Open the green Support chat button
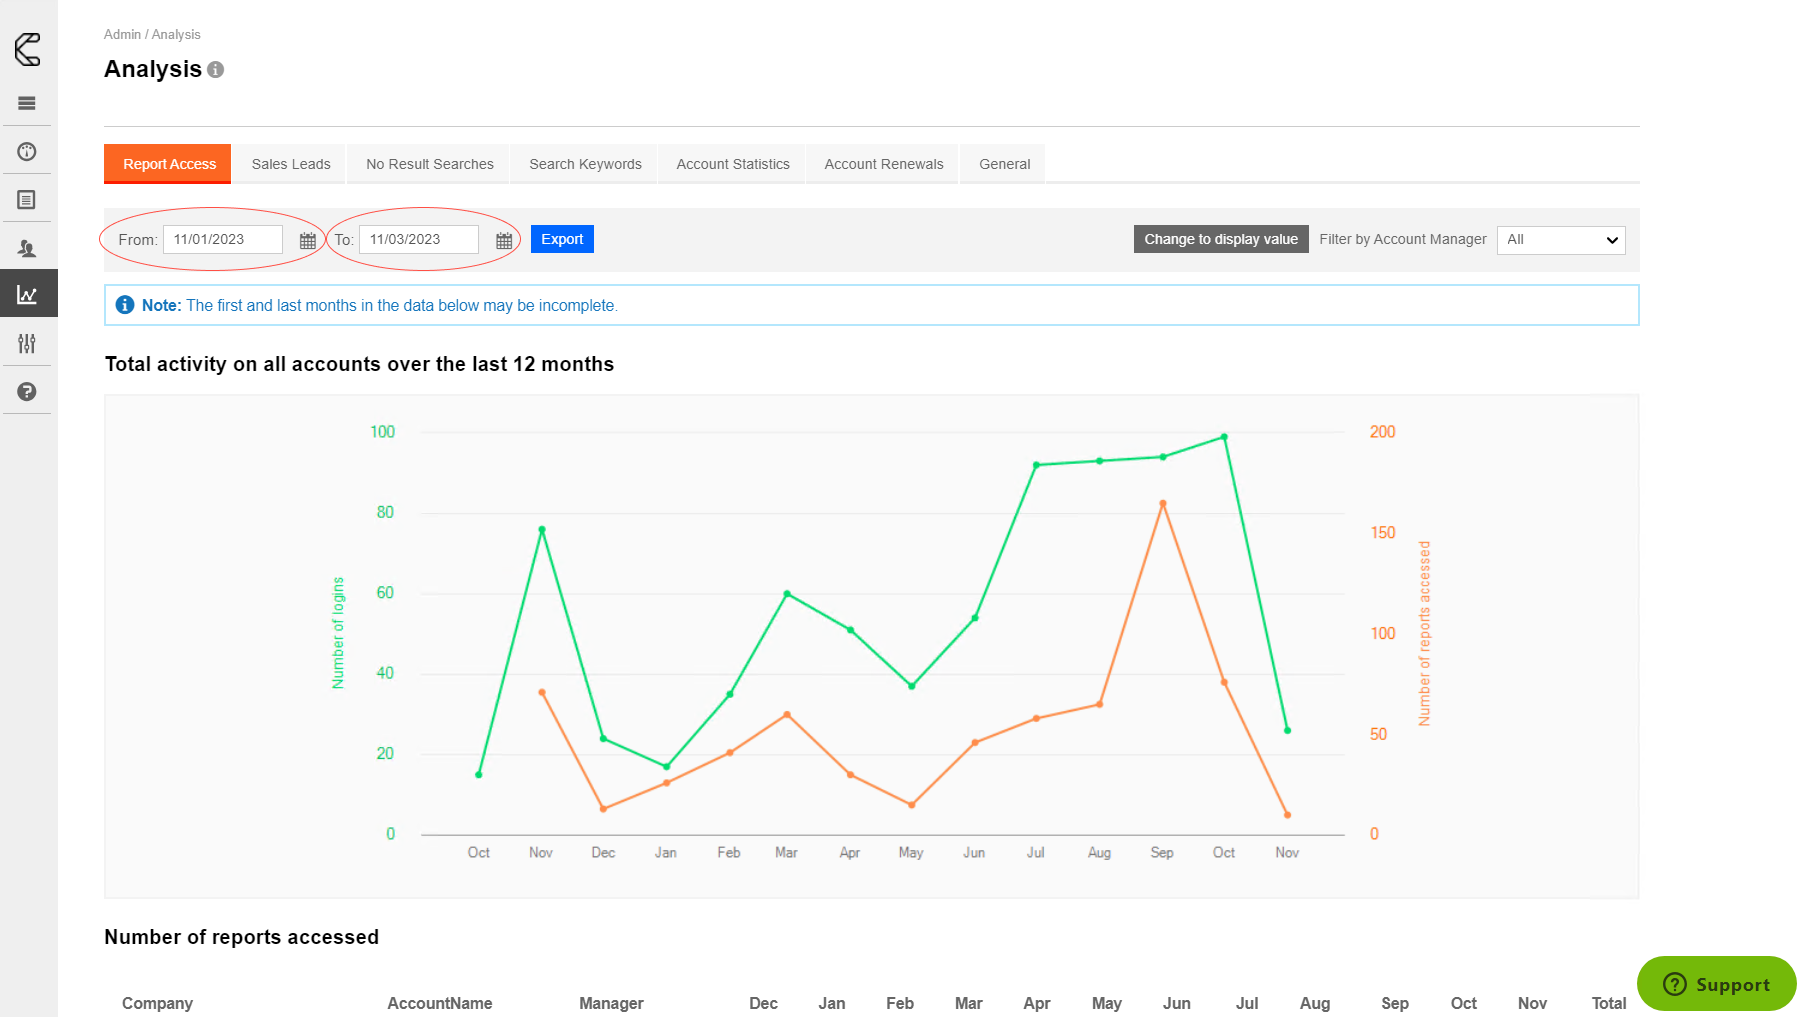 [1716, 984]
